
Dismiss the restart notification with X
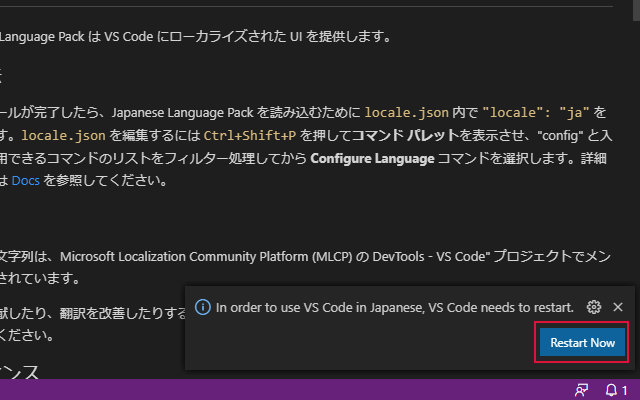coord(618,307)
